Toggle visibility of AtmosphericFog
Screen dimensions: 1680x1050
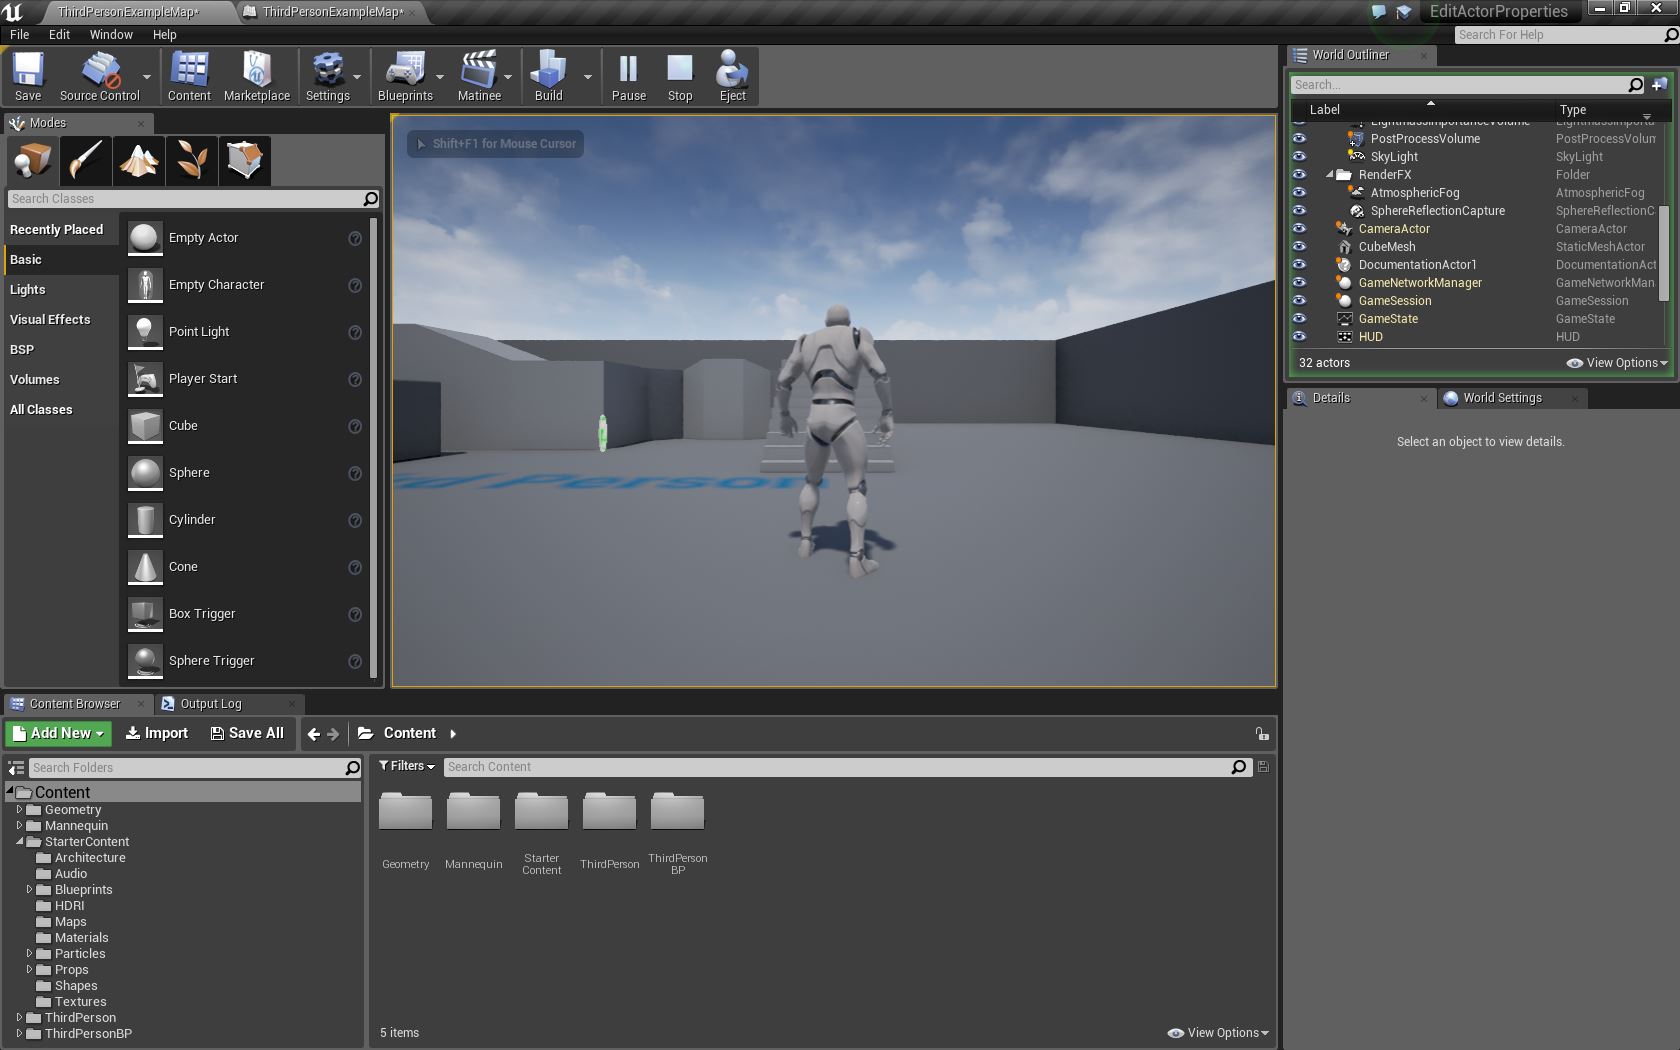[1299, 193]
